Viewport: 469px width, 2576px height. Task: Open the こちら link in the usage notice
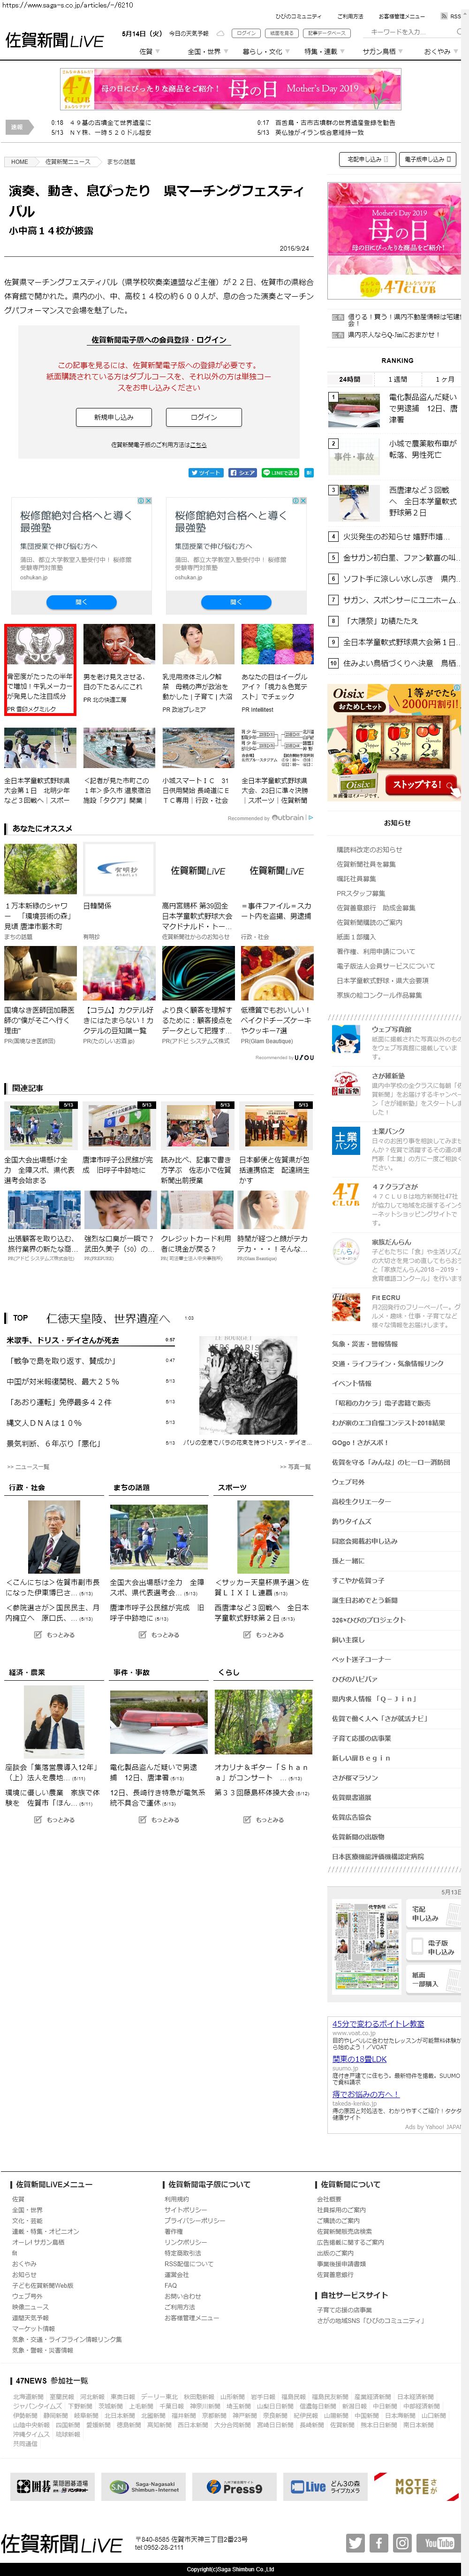pos(198,444)
